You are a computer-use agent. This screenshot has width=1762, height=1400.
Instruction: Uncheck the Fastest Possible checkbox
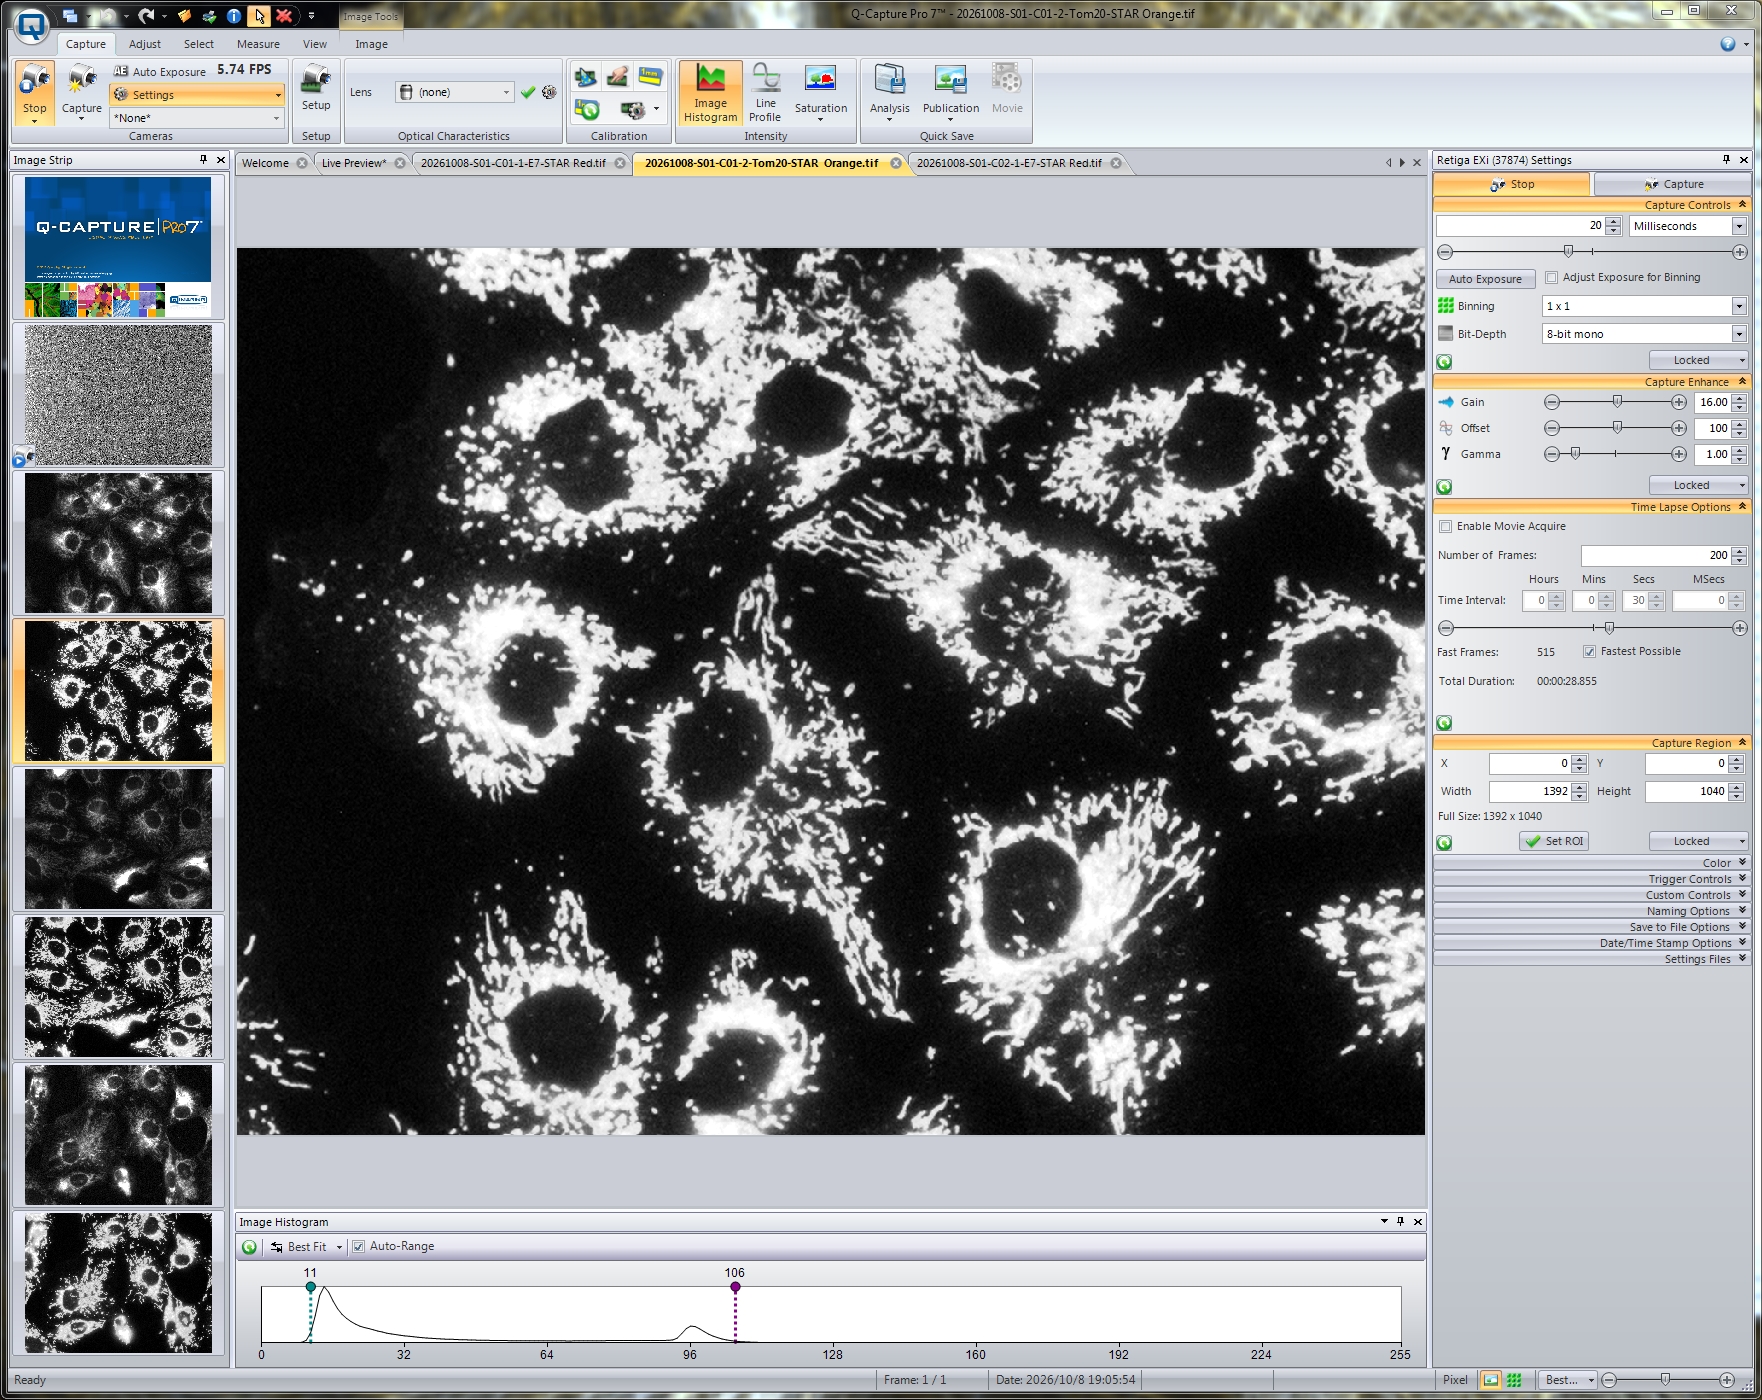pos(1589,652)
